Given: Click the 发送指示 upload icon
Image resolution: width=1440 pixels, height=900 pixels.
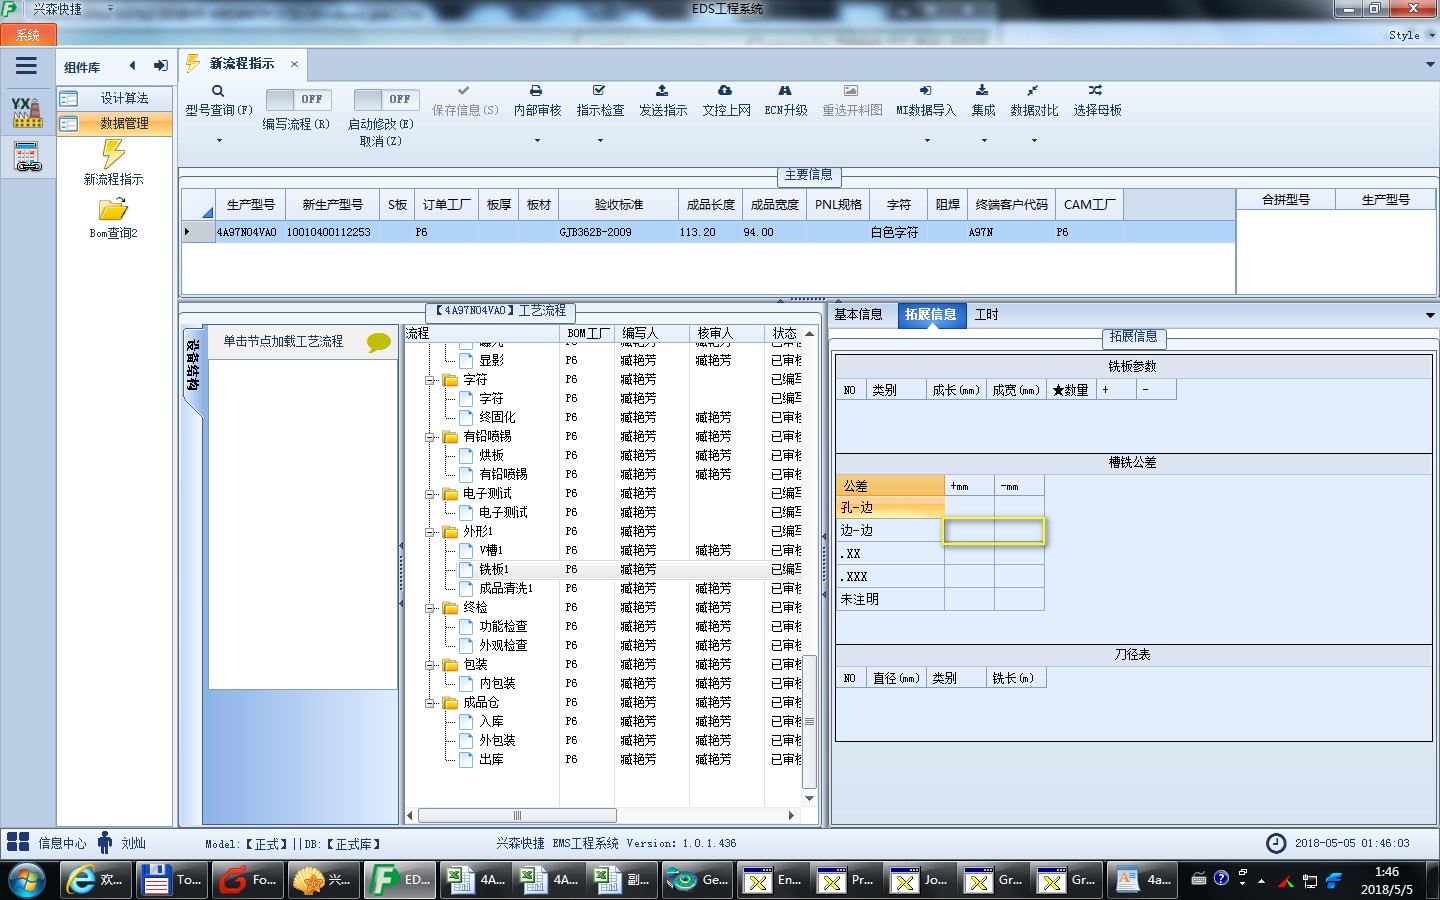Looking at the screenshot, I should click(x=662, y=90).
